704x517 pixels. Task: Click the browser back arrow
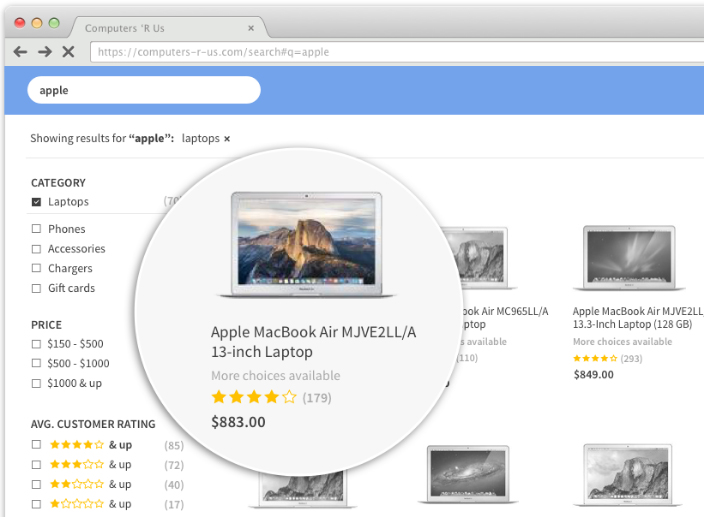coord(20,52)
